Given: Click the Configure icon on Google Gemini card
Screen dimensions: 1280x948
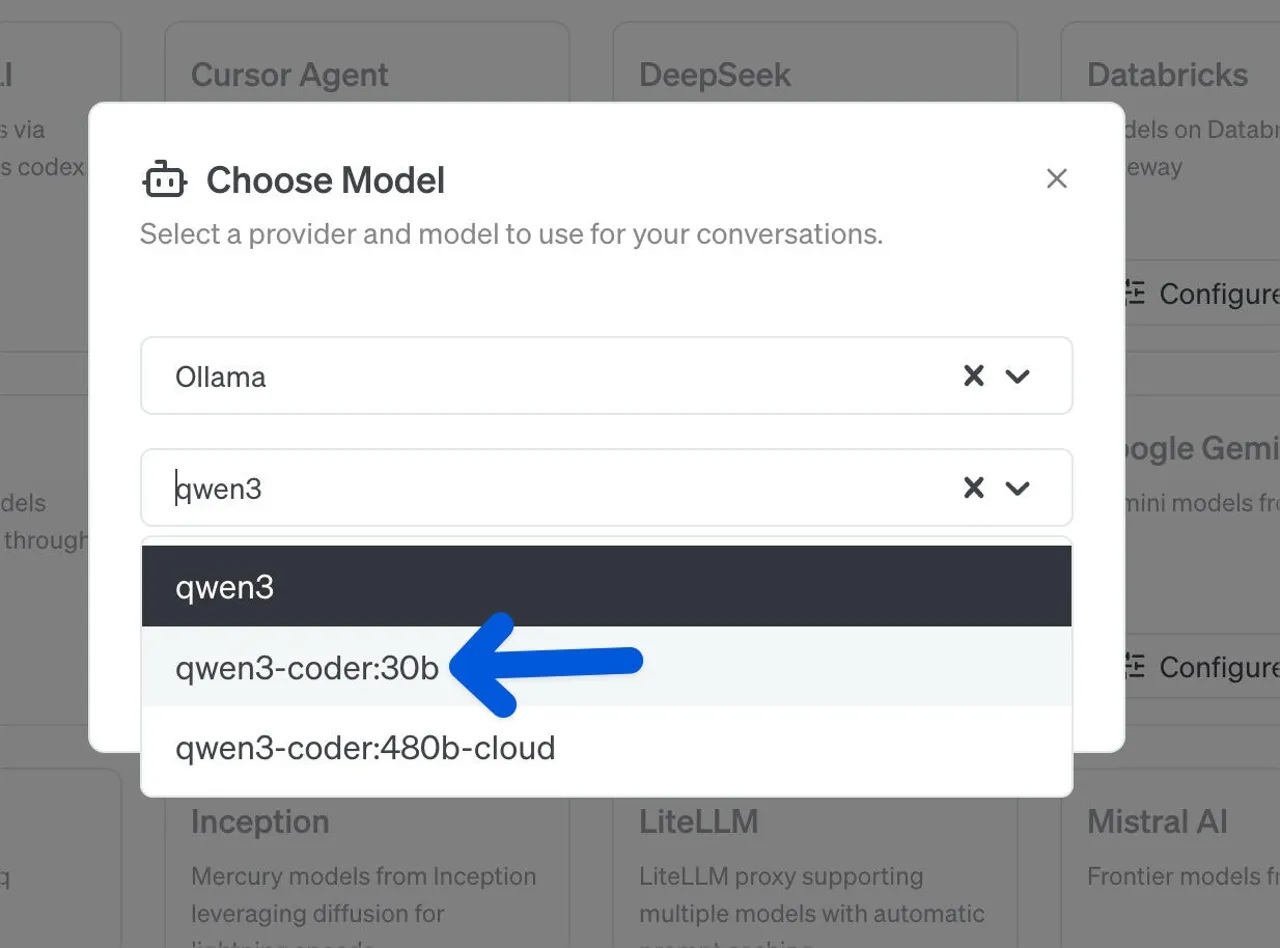Looking at the screenshot, I should coord(1134,667).
